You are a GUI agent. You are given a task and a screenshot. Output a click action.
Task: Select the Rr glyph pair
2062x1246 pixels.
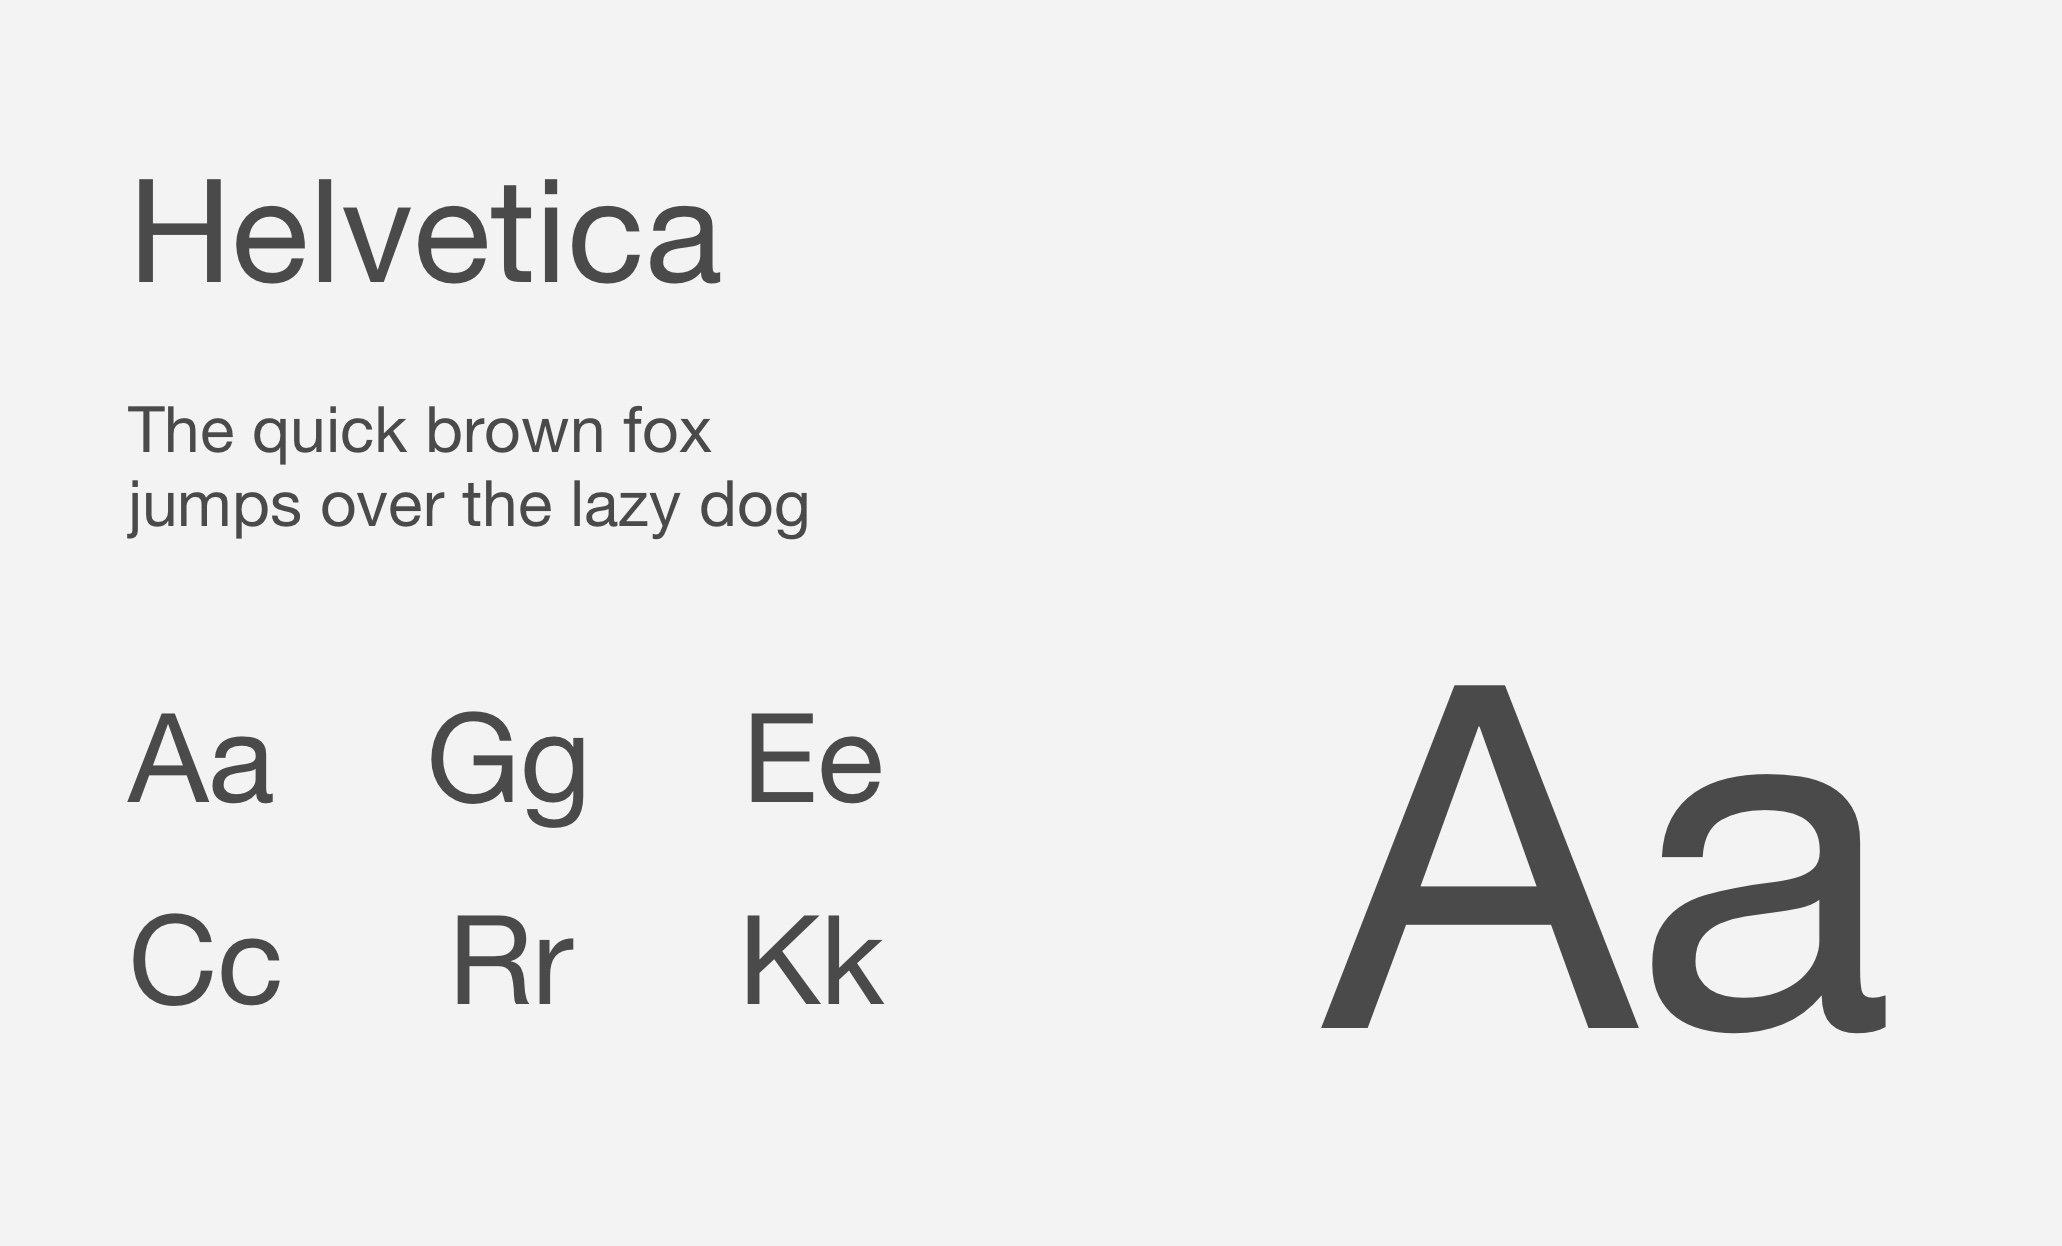511,961
